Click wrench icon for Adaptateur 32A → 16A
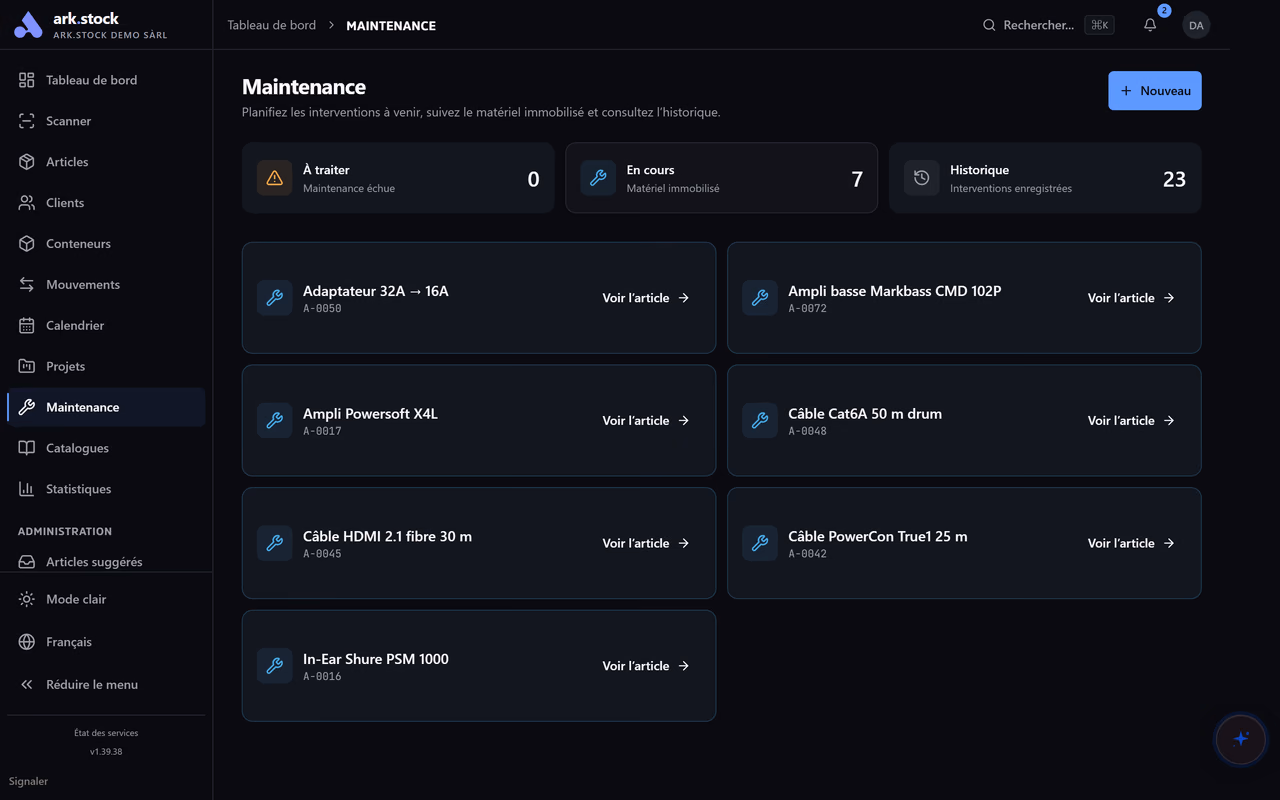The image size is (1280, 800). pos(274,298)
